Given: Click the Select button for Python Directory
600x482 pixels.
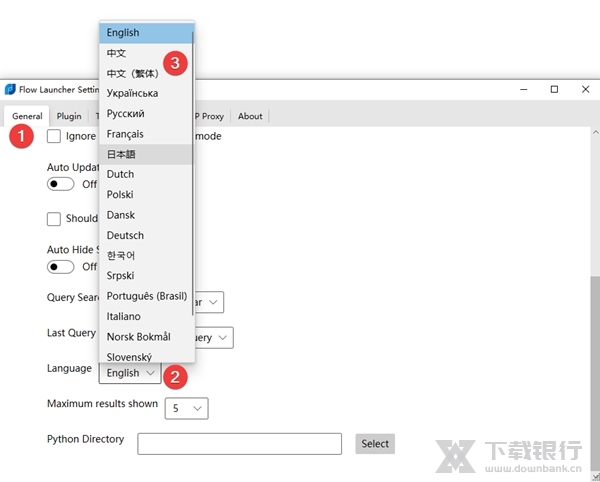Looking at the screenshot, I should 375,444.
